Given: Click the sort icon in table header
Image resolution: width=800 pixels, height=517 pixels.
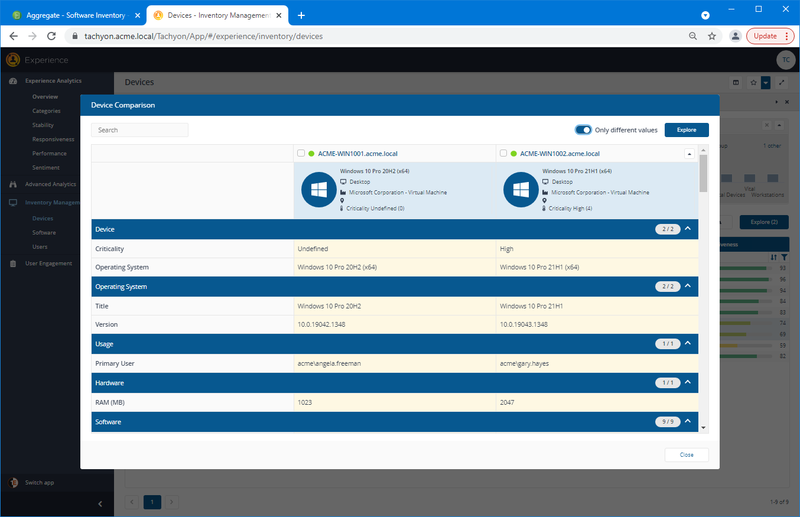Looking at the screenshot, I should 774,257.
